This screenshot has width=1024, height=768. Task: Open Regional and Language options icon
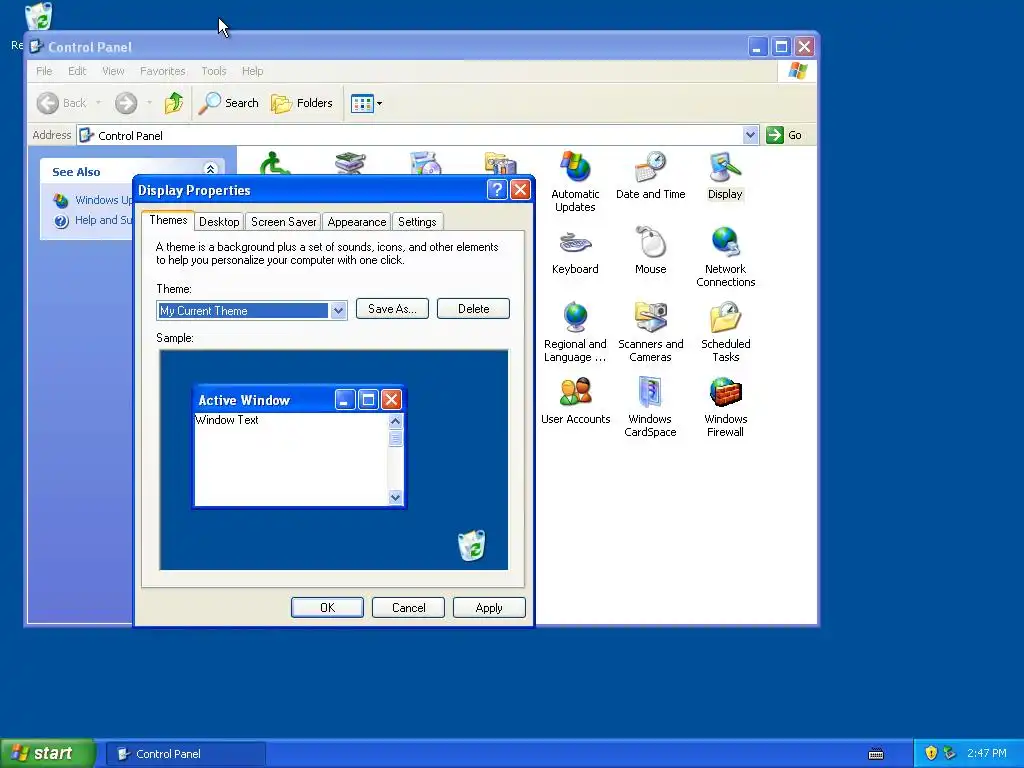coord(575,332)
